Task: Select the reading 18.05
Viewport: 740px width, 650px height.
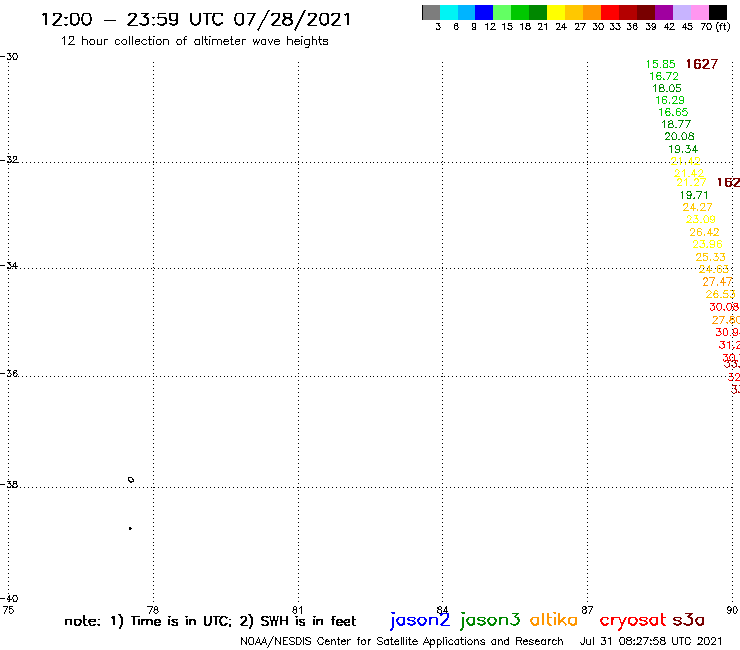Action: [x=666, y=88]
